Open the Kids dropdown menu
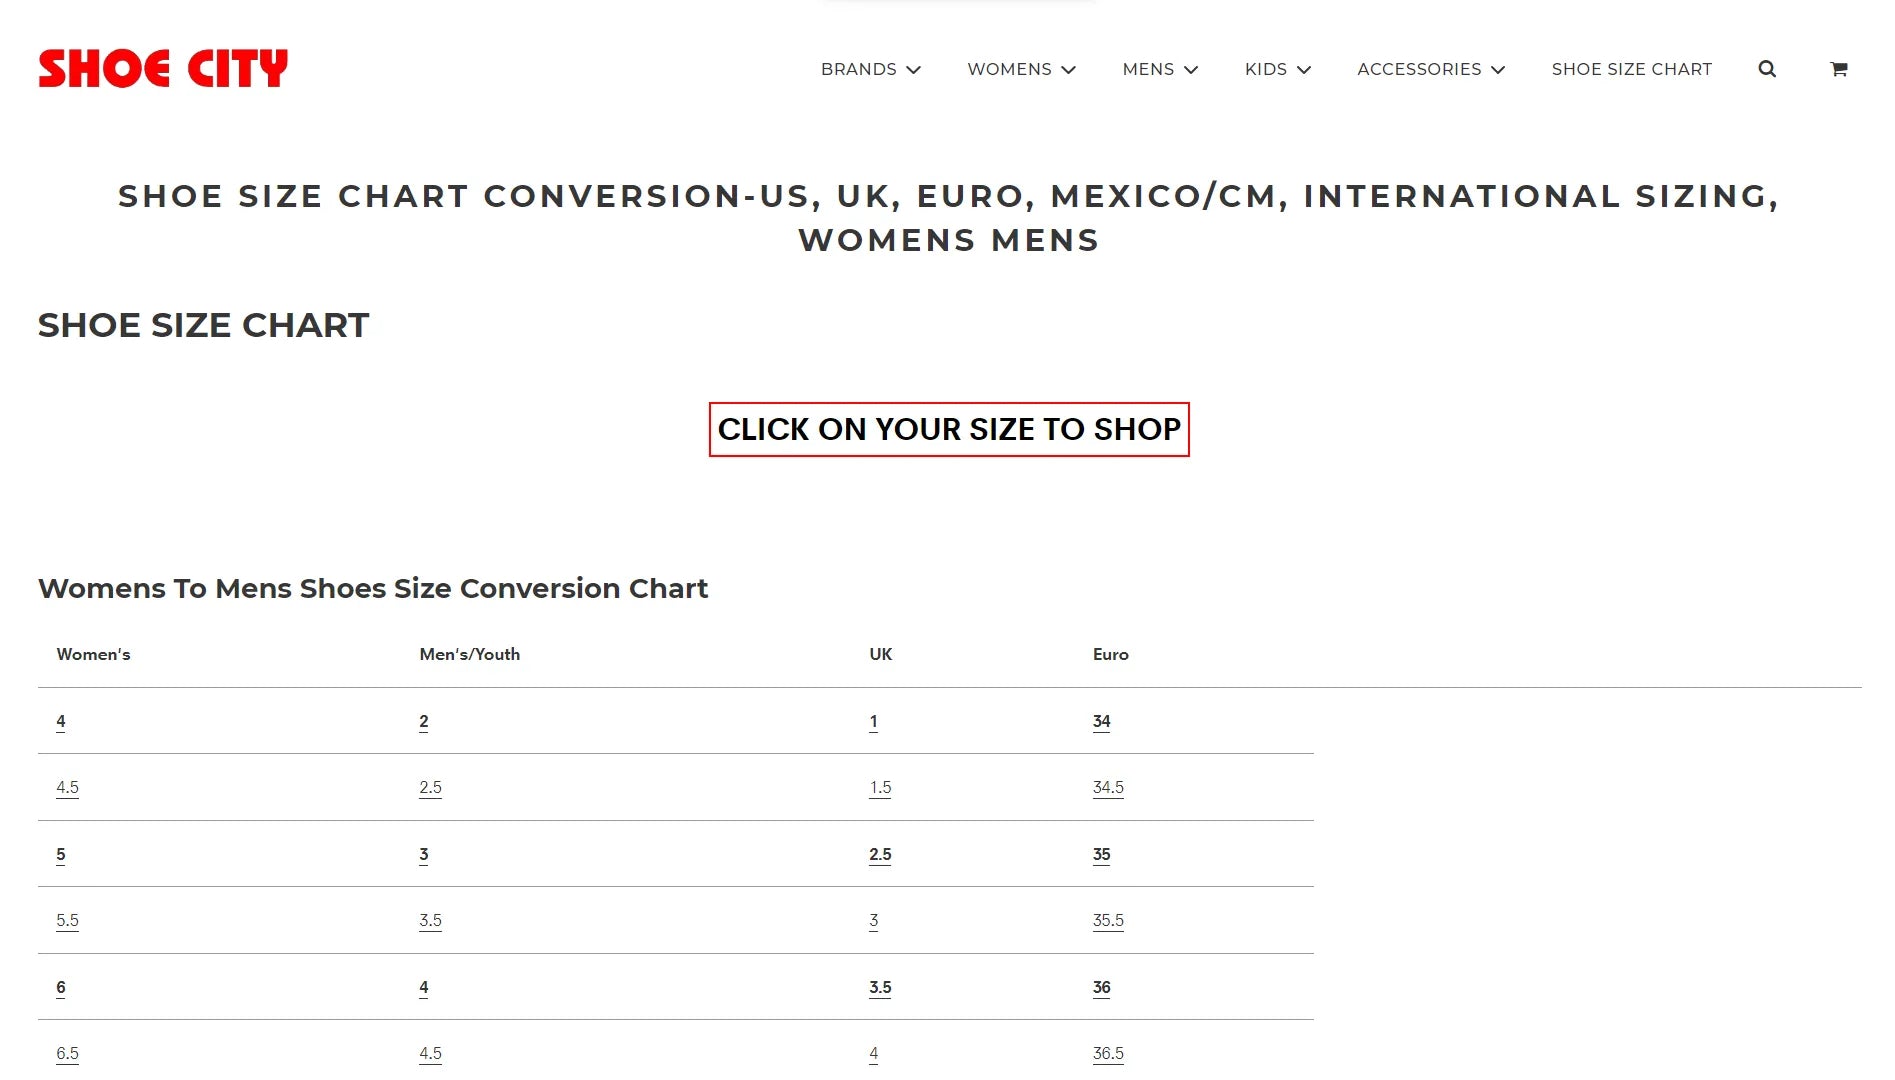Image resolution: width=1895 pixels, height=1080 pixels. (1277, 69)
